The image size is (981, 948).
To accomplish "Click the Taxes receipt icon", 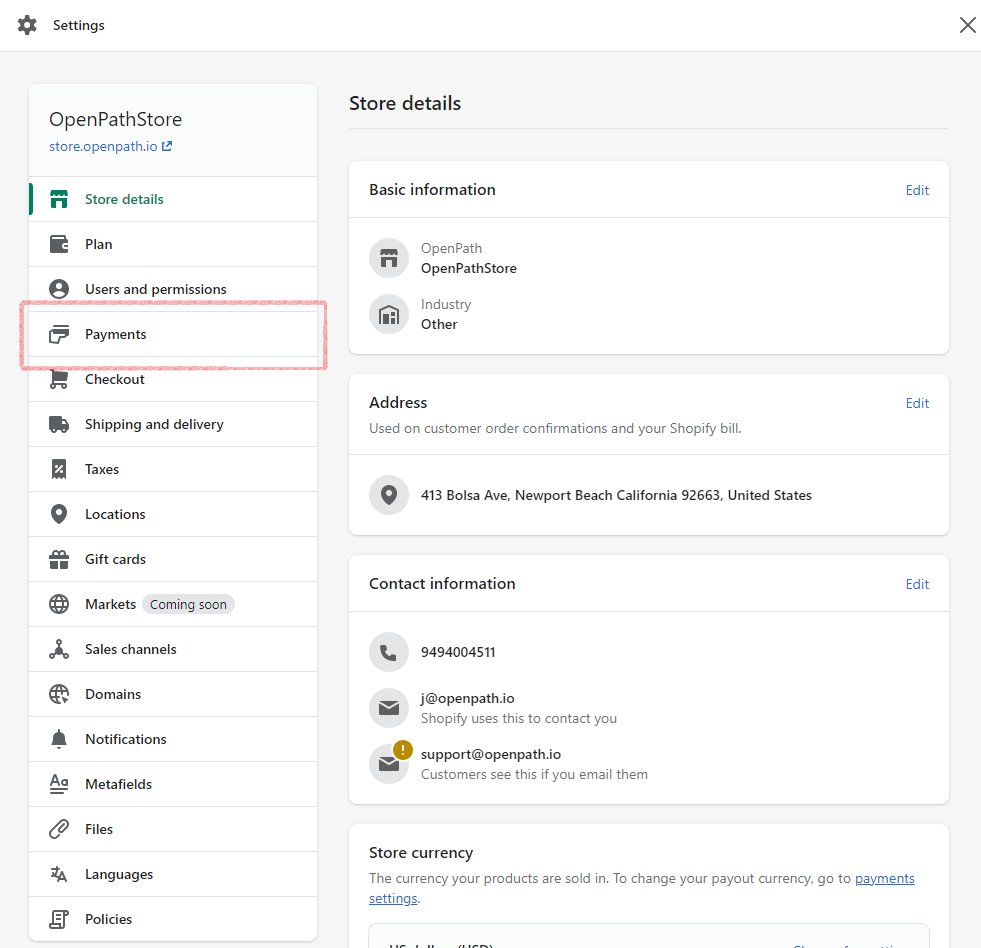I will (59, 469).
